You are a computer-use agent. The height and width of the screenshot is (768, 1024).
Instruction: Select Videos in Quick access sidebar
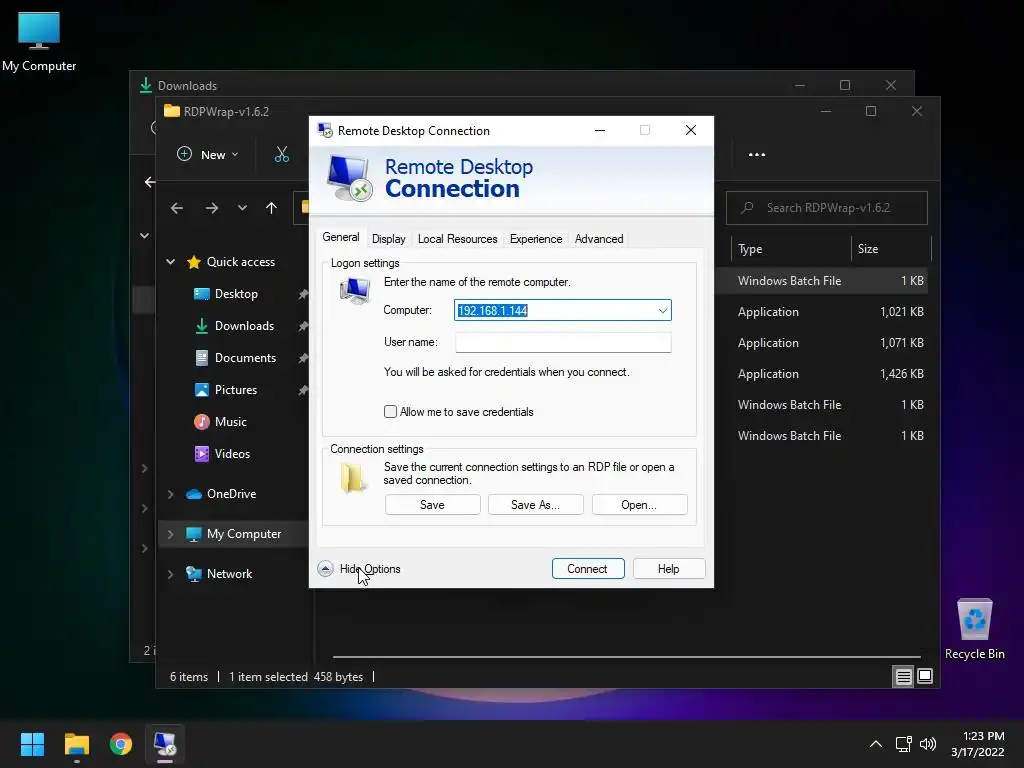232,454
